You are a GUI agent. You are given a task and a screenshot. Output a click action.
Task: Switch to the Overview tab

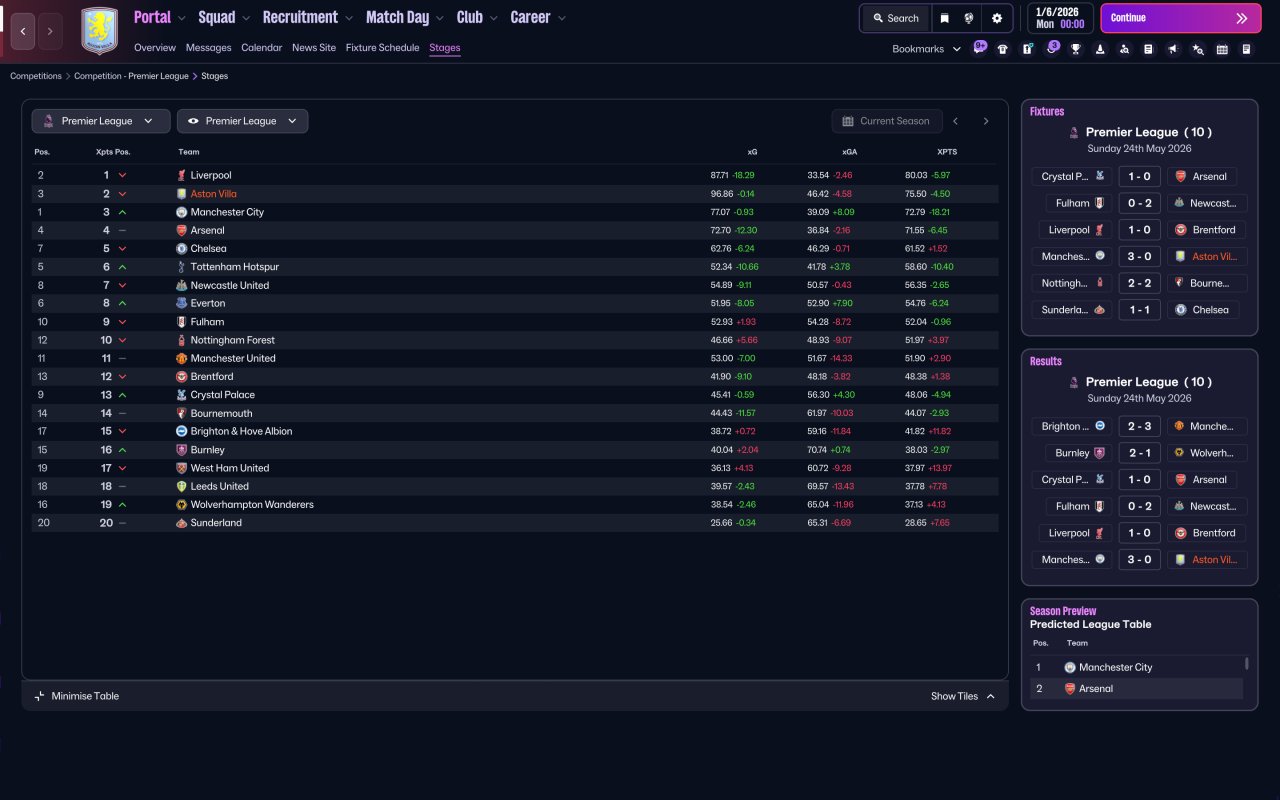[155, 48]
